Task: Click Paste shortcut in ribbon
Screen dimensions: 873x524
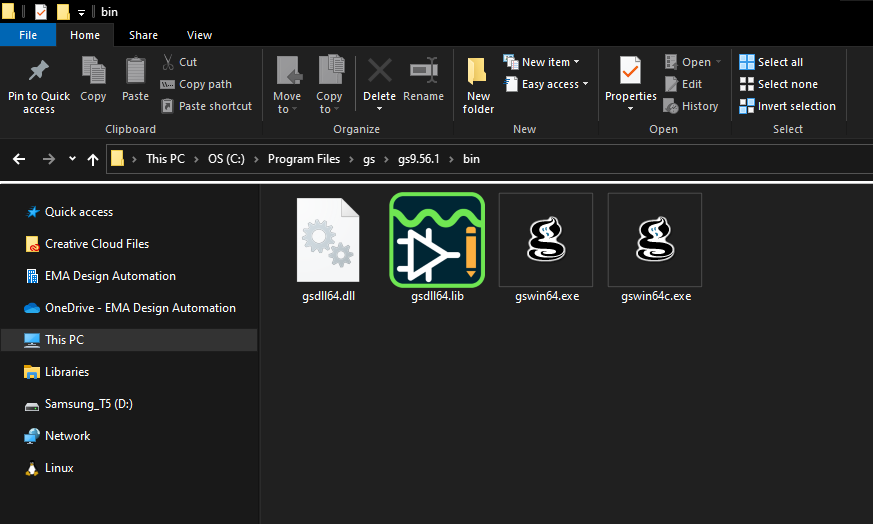Action: tap(206, 106)
